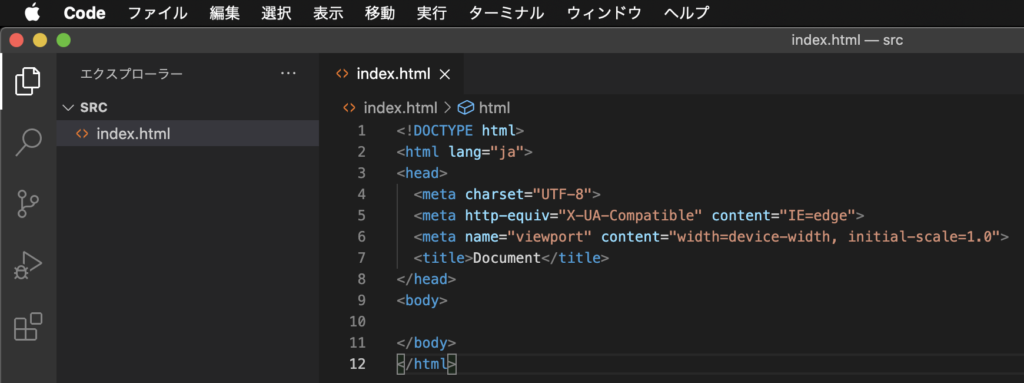Screen dimensions: 1024x383
Task: Open the Explorer view in activity bar
Action: tap(28, 81)
